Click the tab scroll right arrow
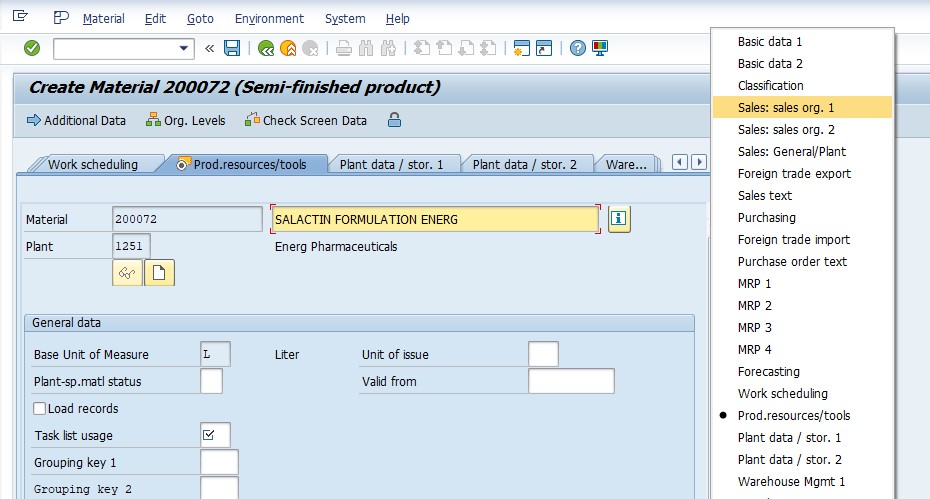The height and width of the screenshot is (499, 930). [699, 162]
